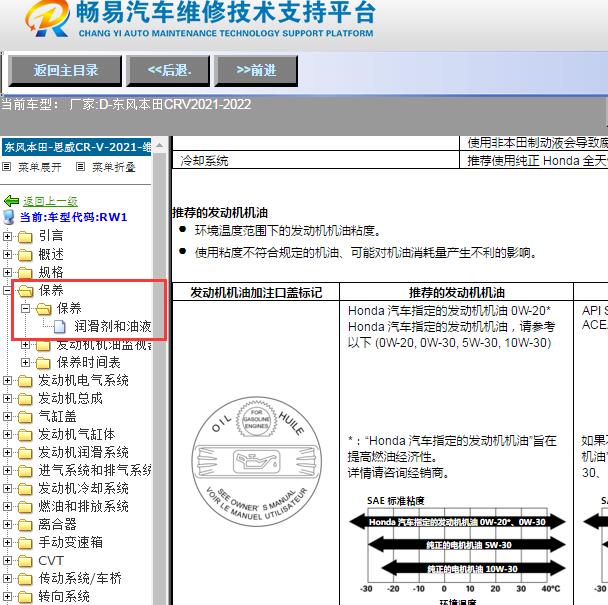
Task: Click the 润滑剂和油液 document icon
Action: 59,327
